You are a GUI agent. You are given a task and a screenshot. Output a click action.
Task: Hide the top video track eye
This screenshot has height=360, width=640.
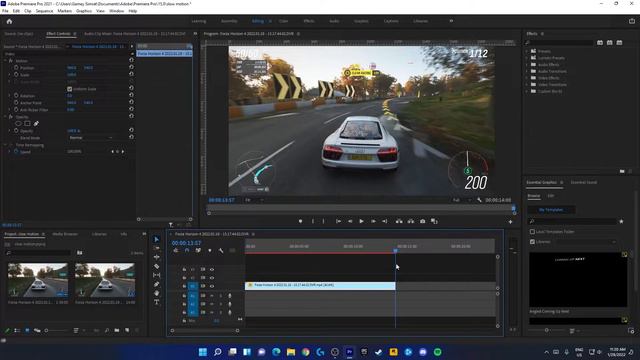[x=212, y=269]
